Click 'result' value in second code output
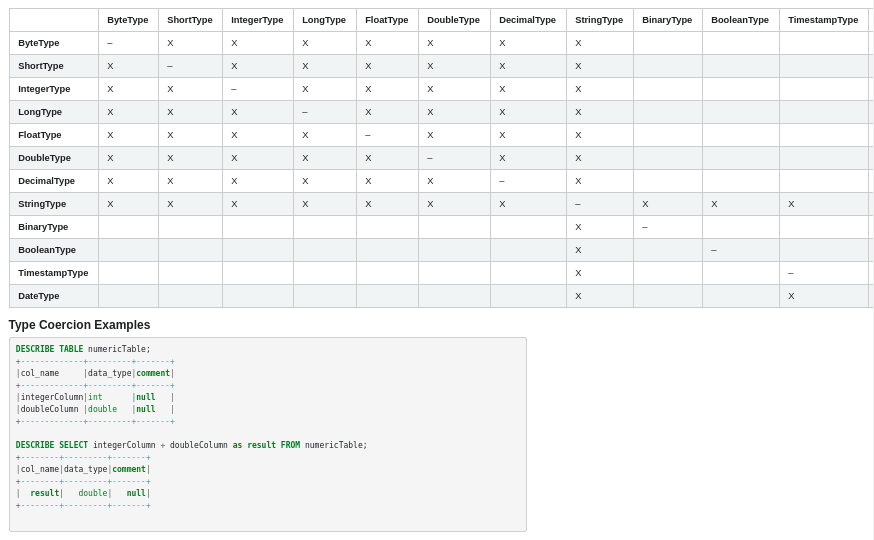Image resolution: width=874 pixels, height=540 pixels. [x=45, y=493]
